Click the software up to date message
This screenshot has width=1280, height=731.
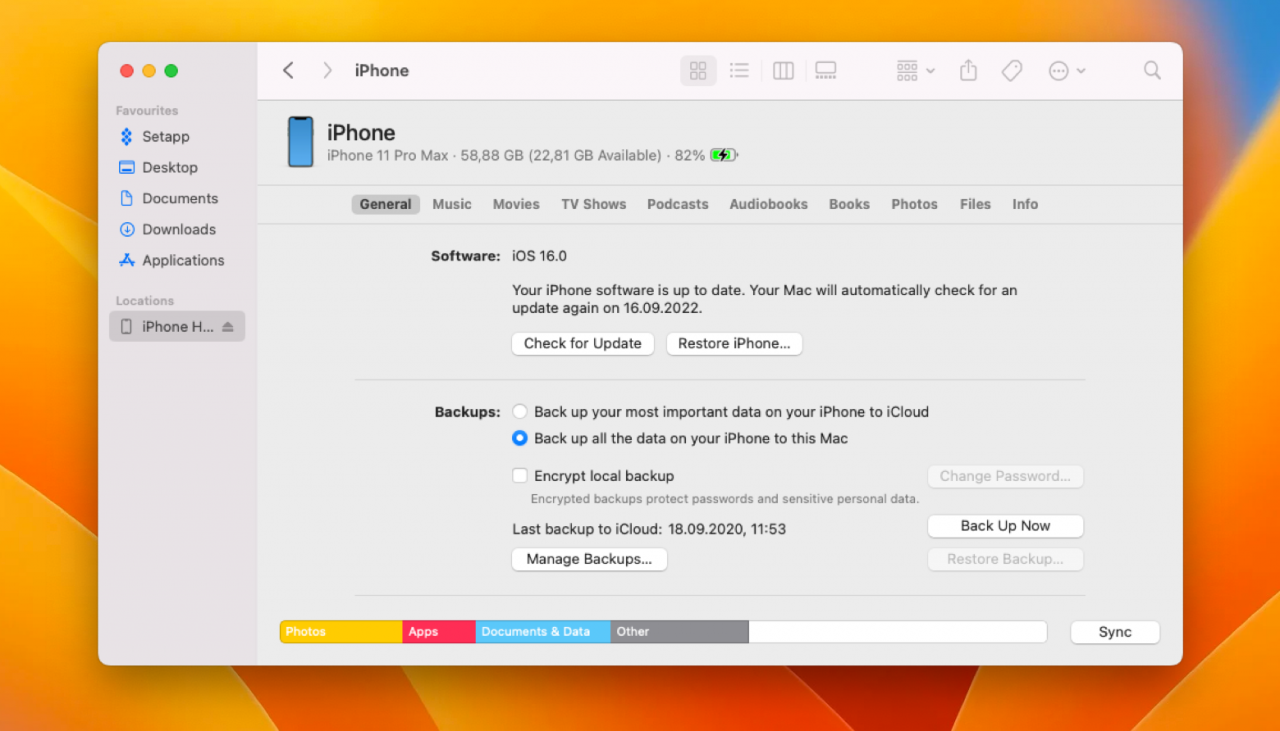[x=765, y=299]
